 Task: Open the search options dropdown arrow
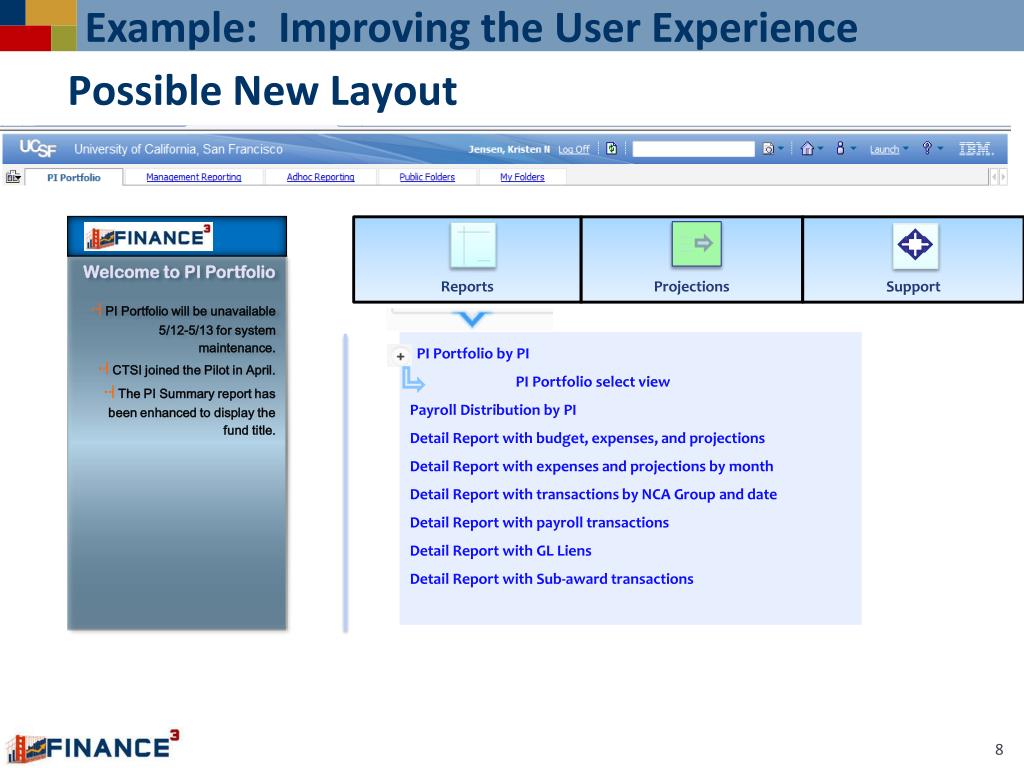tap(780, 149)
